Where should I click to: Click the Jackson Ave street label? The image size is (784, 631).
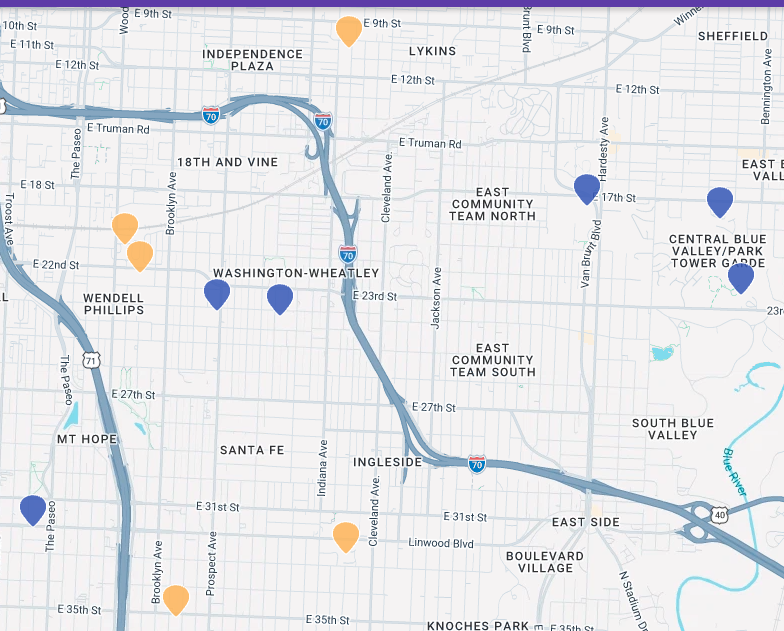click(436, 298)
